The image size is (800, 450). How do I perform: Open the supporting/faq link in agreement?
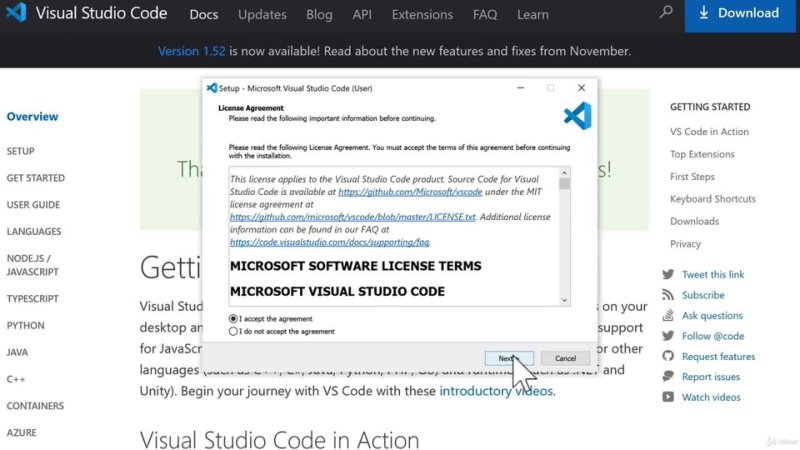(330, 242)
